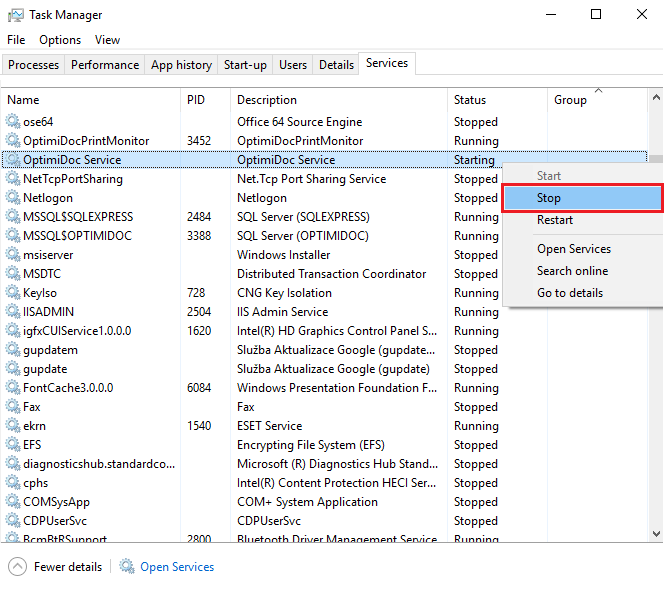Collapse view with Fewer details chevron
The height and width of the screenshot is (590, 664).
coord(18,567)
